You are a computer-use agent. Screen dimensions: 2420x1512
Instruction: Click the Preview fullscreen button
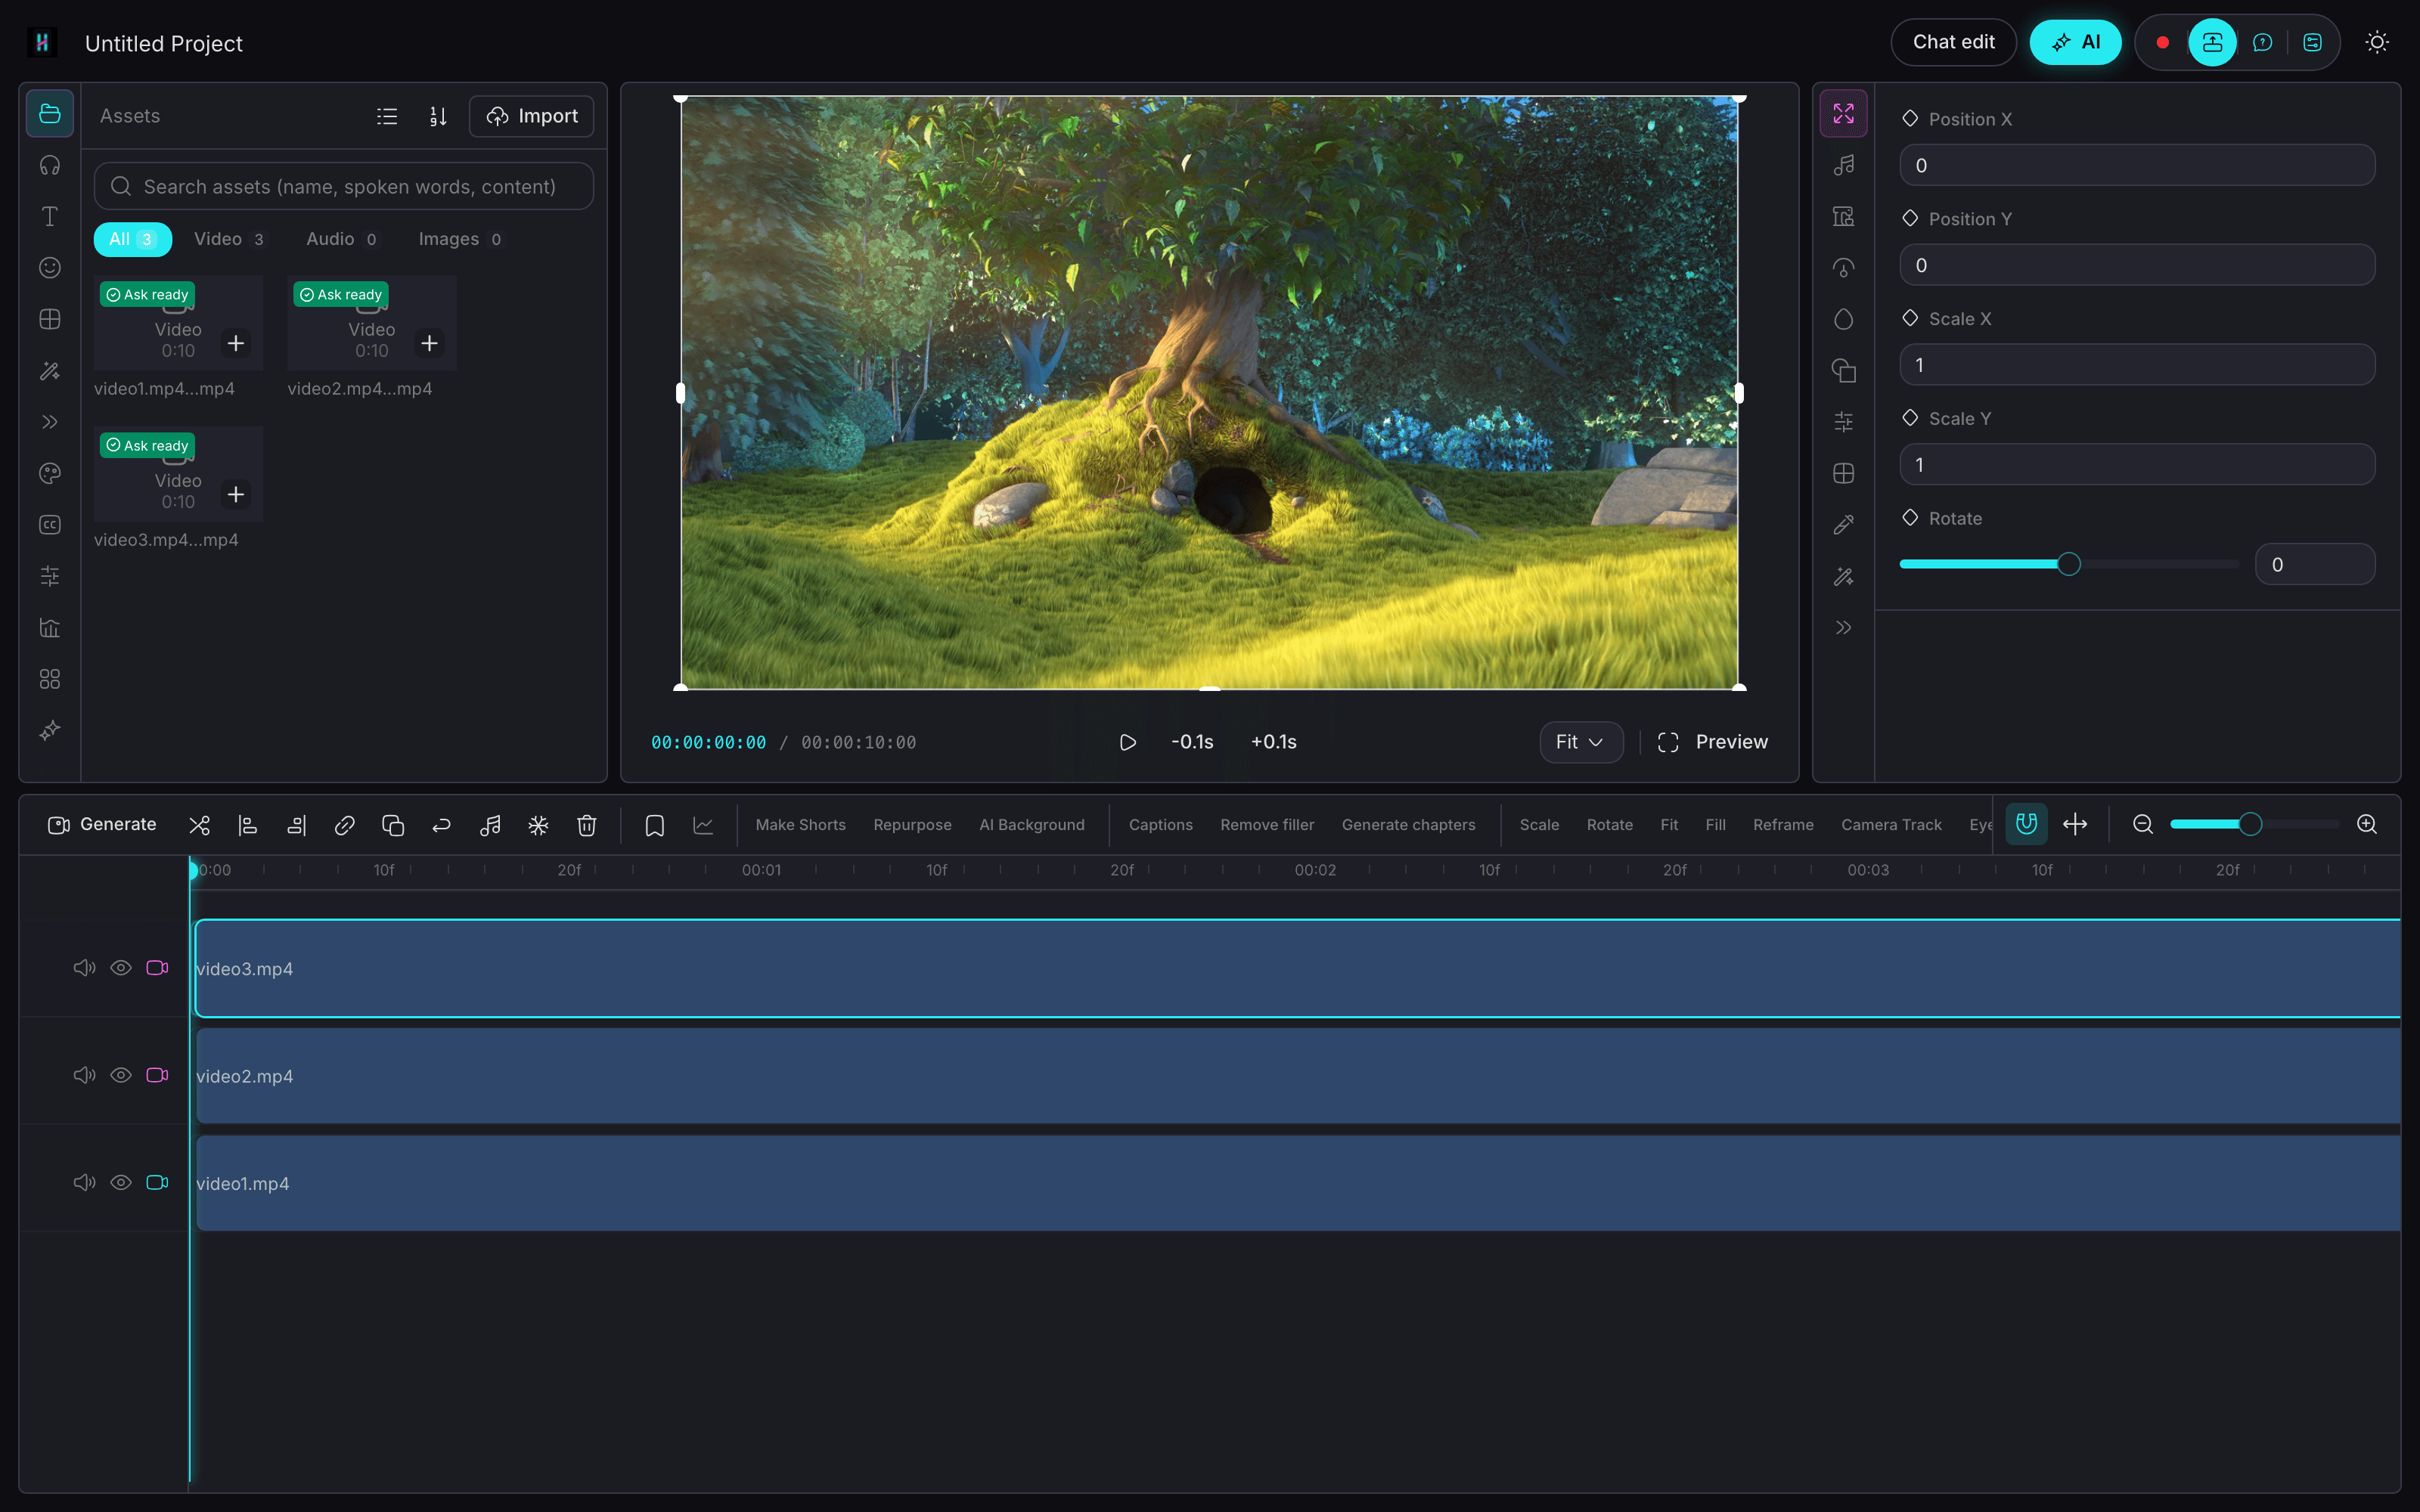coord(1712,742)
